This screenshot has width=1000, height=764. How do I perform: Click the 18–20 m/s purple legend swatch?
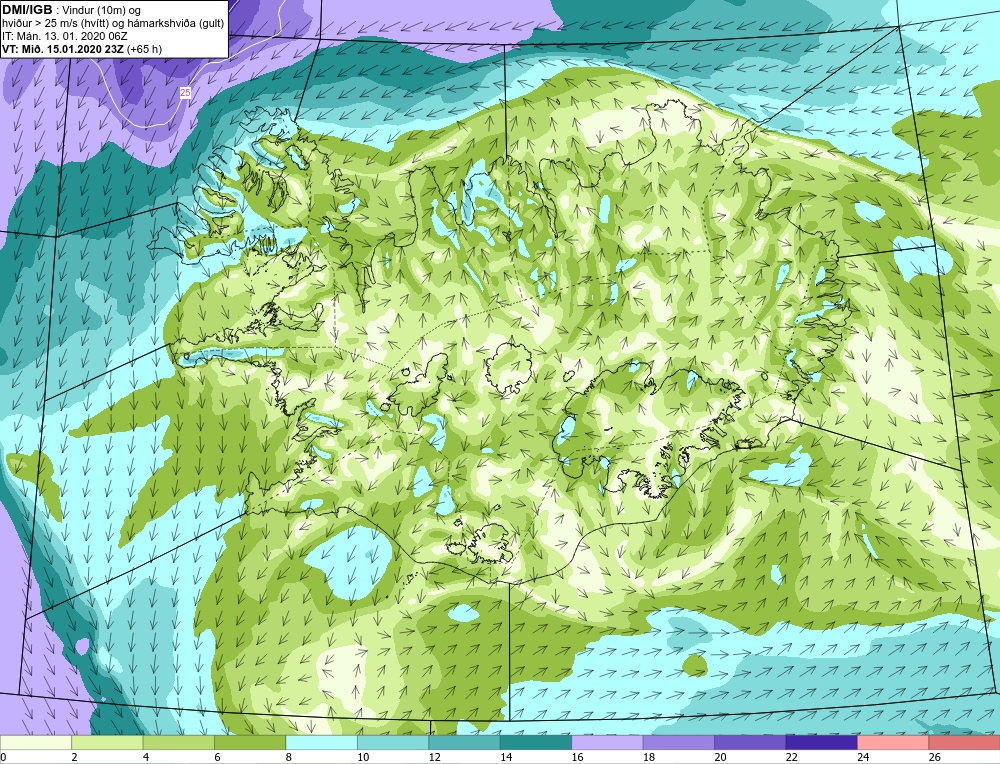point(679,742)
